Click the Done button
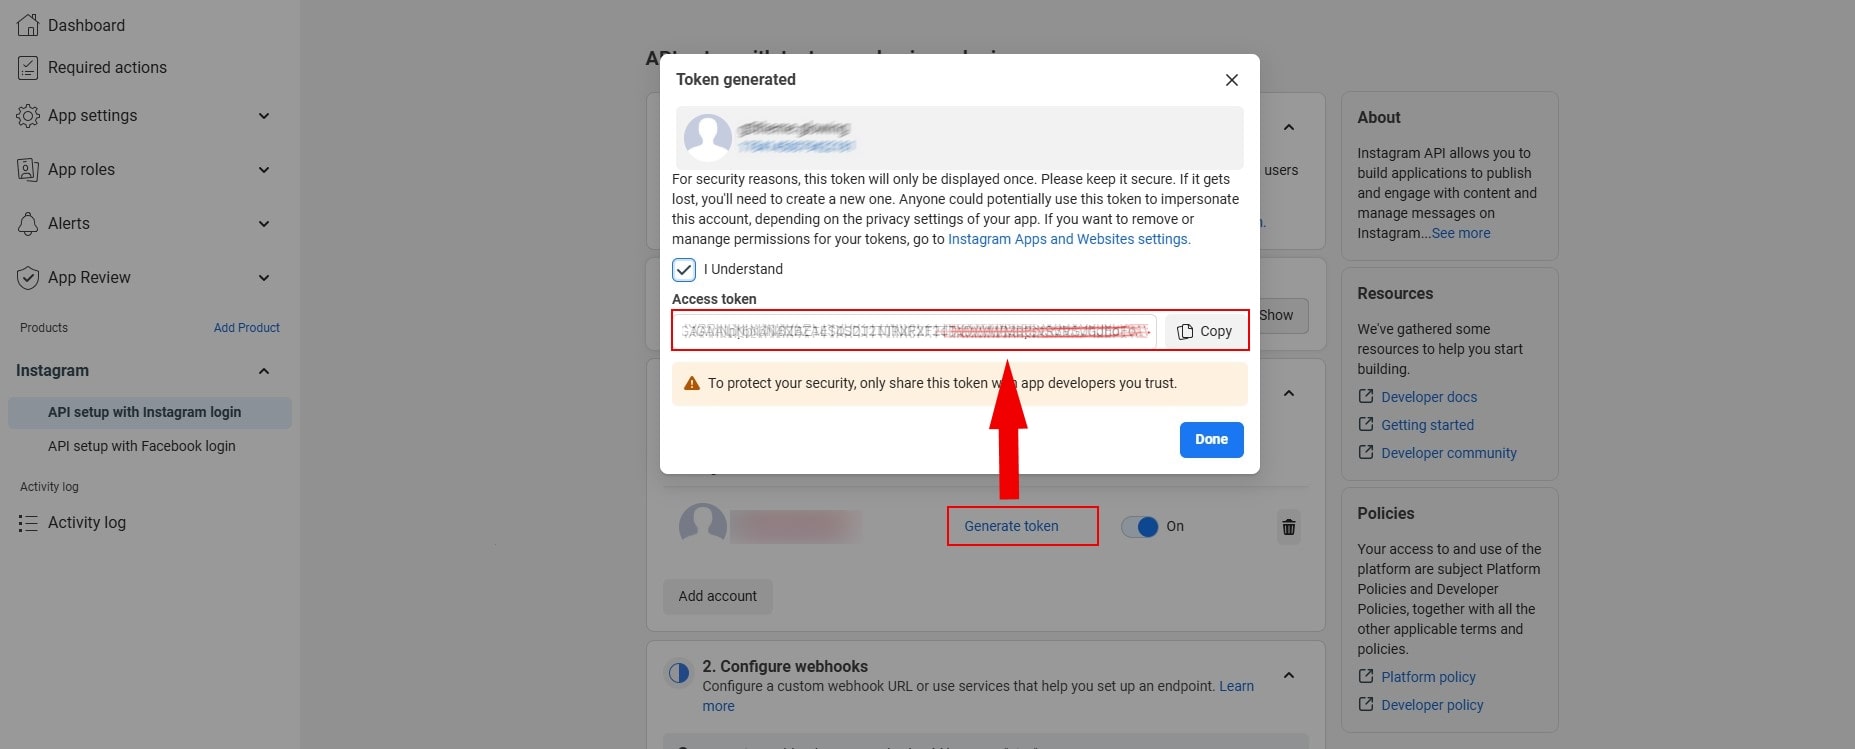This screenshot has width=1855, height=749. pyautogui.click(x=1211, y=440)
